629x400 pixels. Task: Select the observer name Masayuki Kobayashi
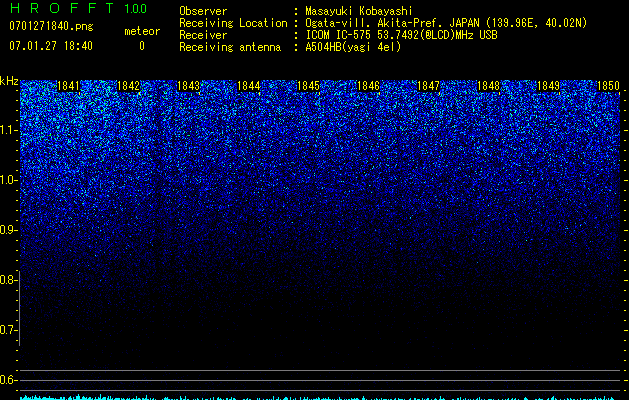[x=359, y=11]
